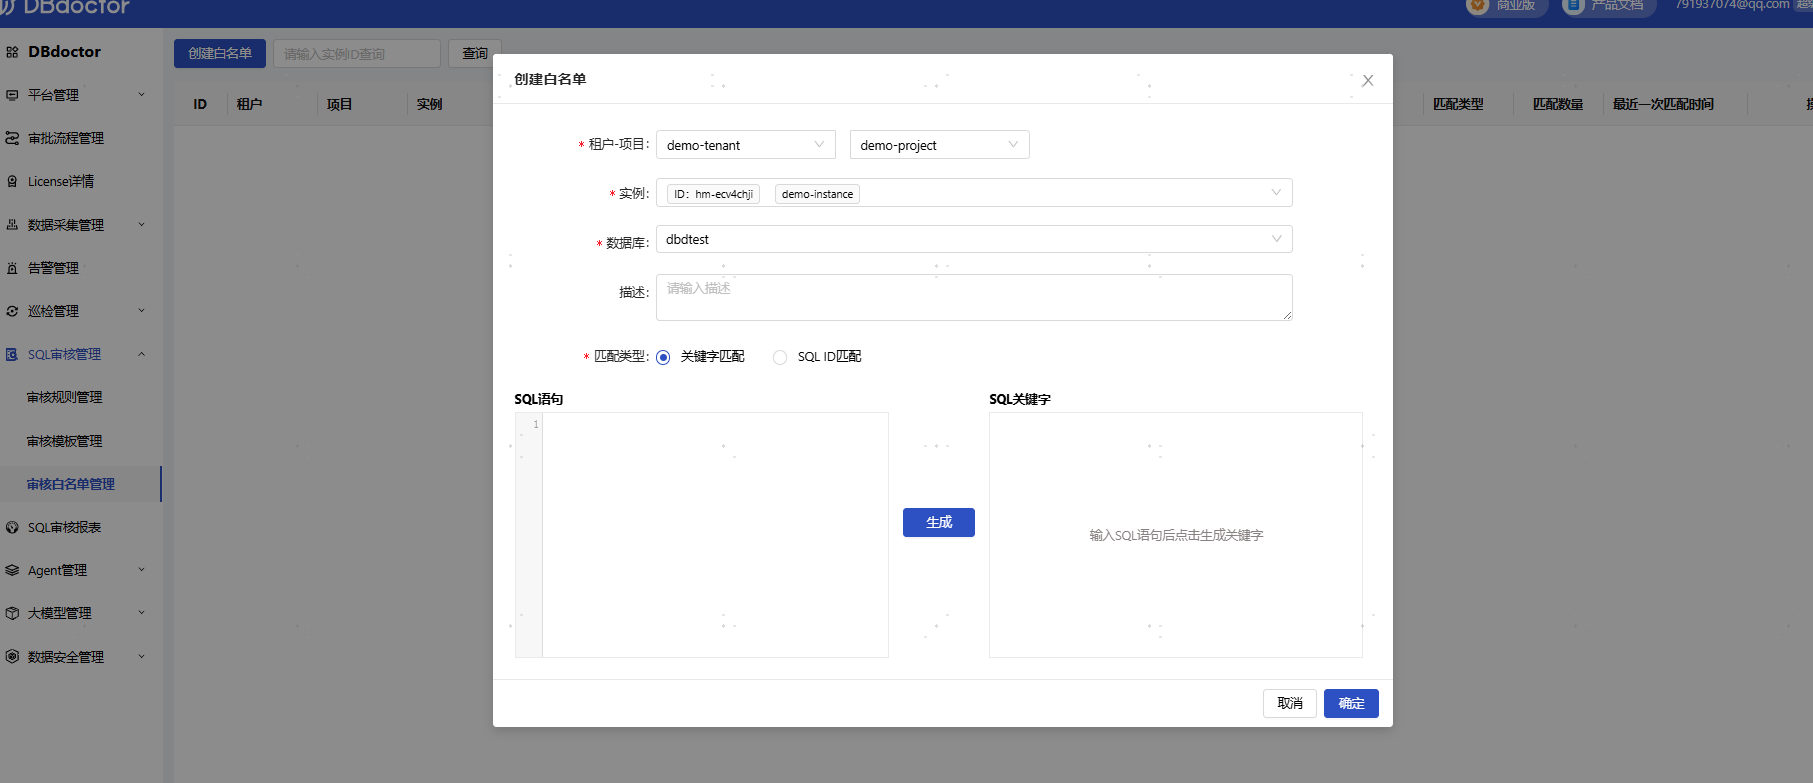Viewport: 1813px width, 783px height.
Task: Confirm with the 确定 button
Action: click(x=1350, y=703)
